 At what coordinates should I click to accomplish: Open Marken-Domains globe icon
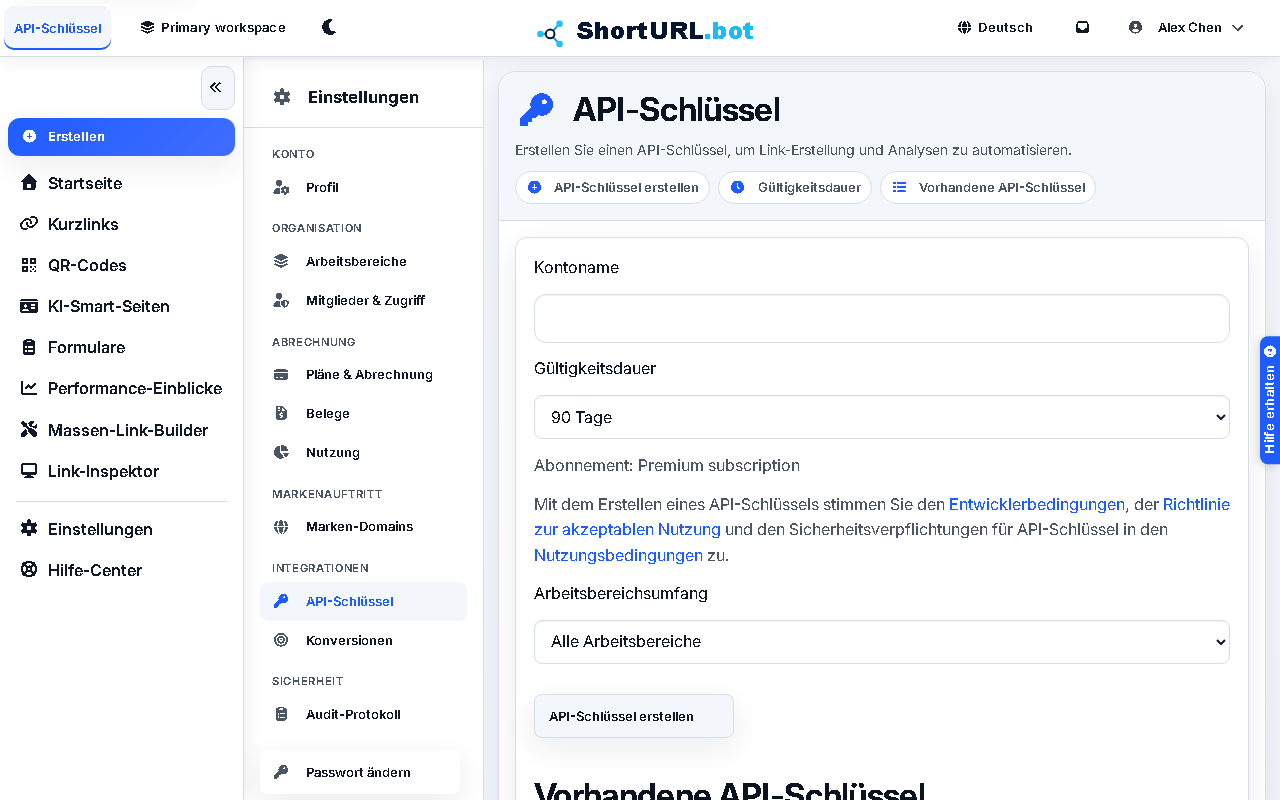(281, 526)
